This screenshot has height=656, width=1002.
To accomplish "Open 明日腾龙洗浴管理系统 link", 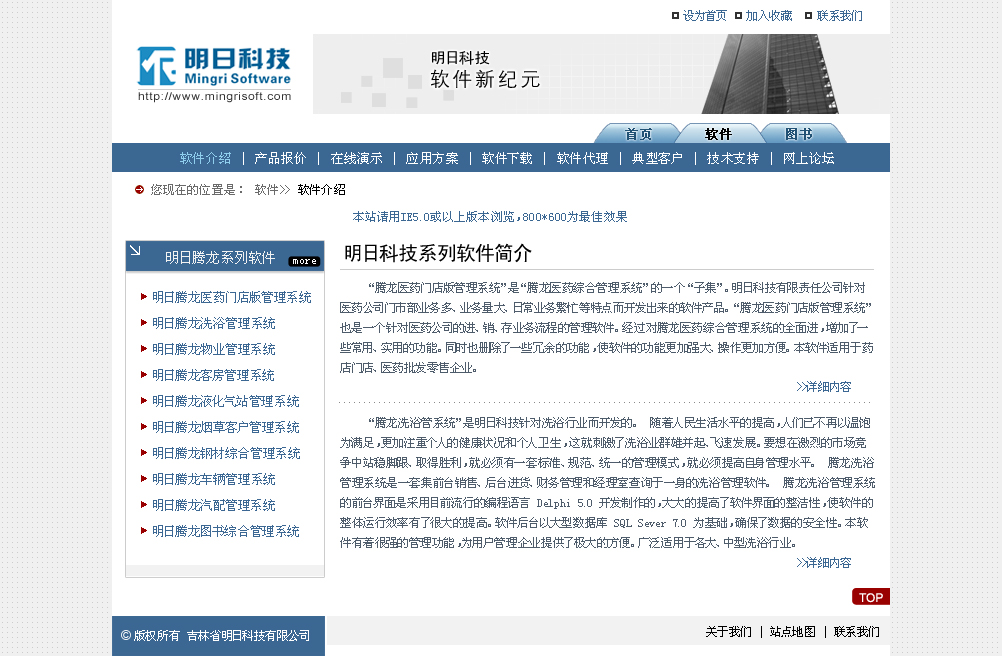I will [x=213, y=323].
